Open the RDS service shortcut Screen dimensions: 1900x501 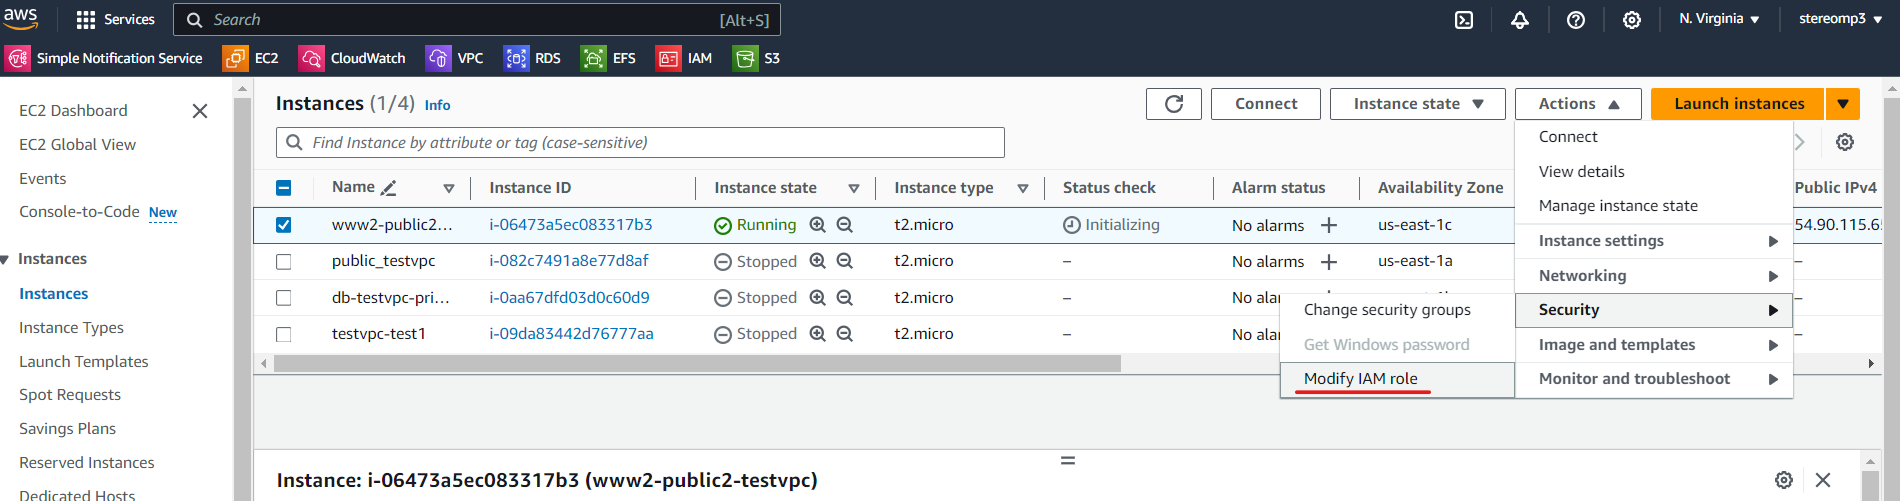pos(533,58)
